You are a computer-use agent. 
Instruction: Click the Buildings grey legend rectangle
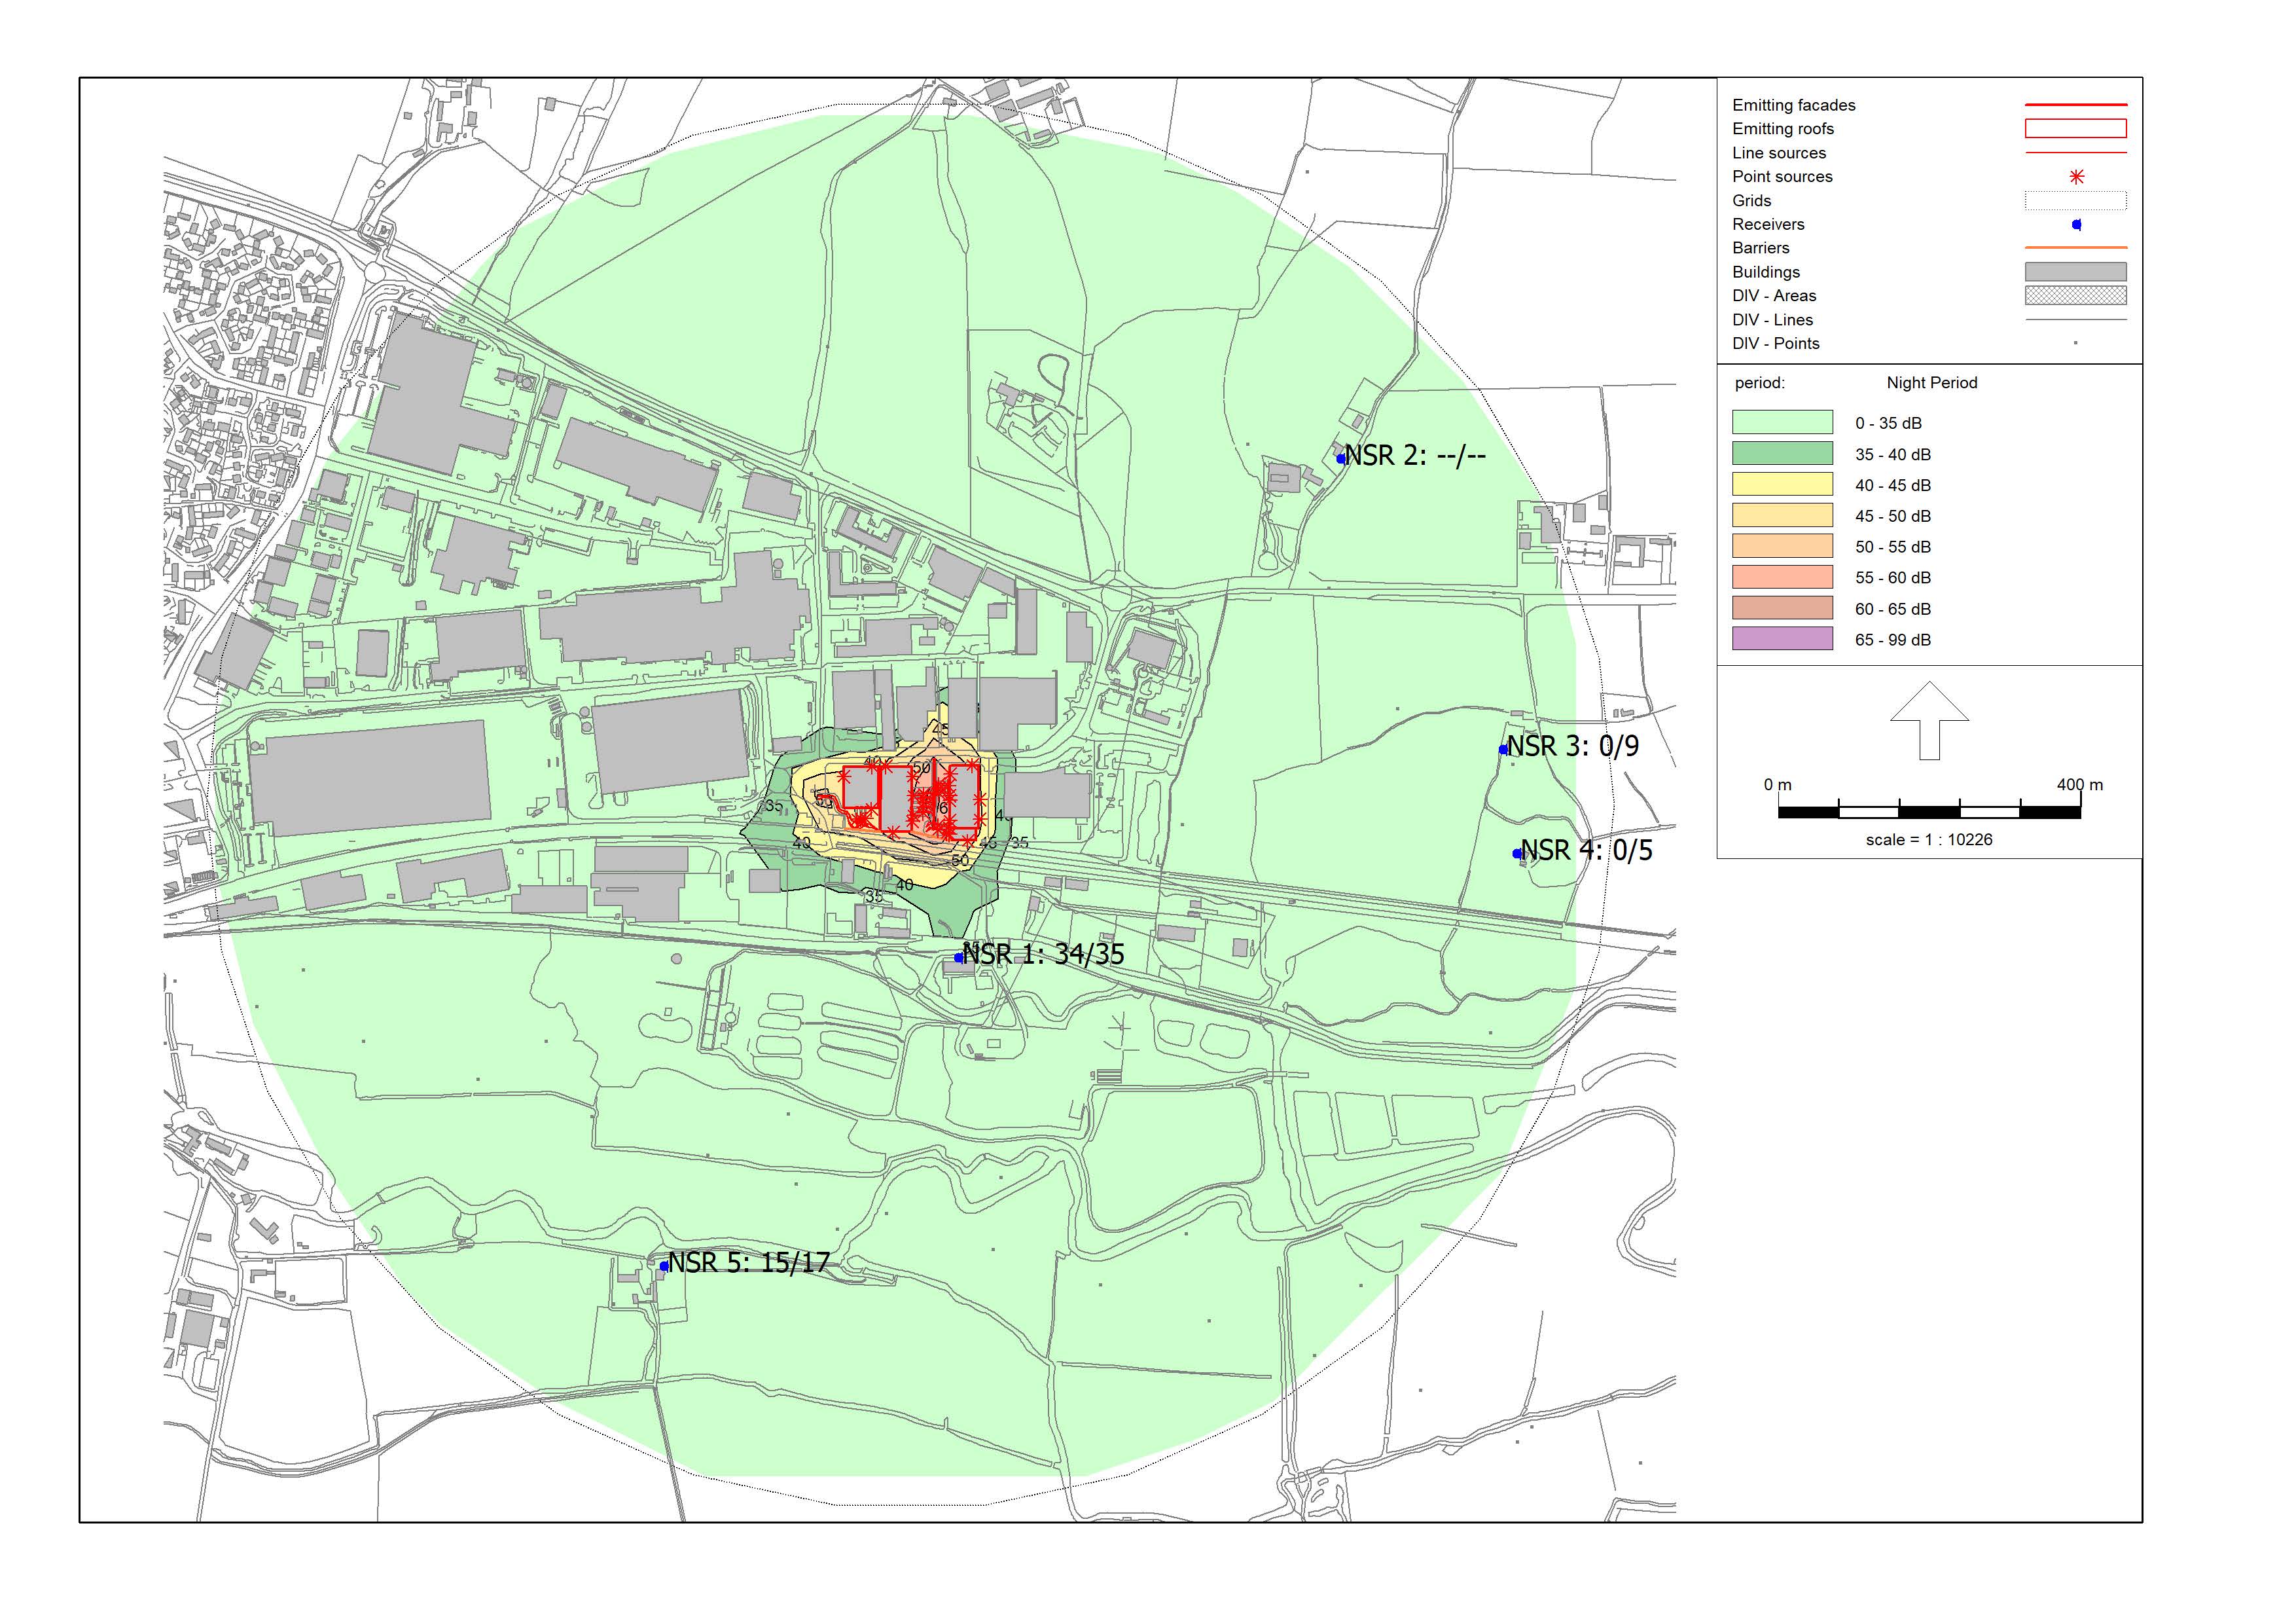[x=2075, y=272]
